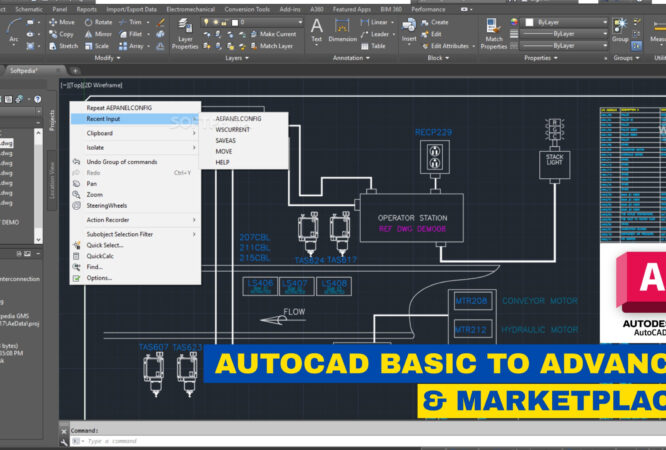Open the Array tool
Screen dimensions: 666x450
pyautogui.click(x=131, y=46)
